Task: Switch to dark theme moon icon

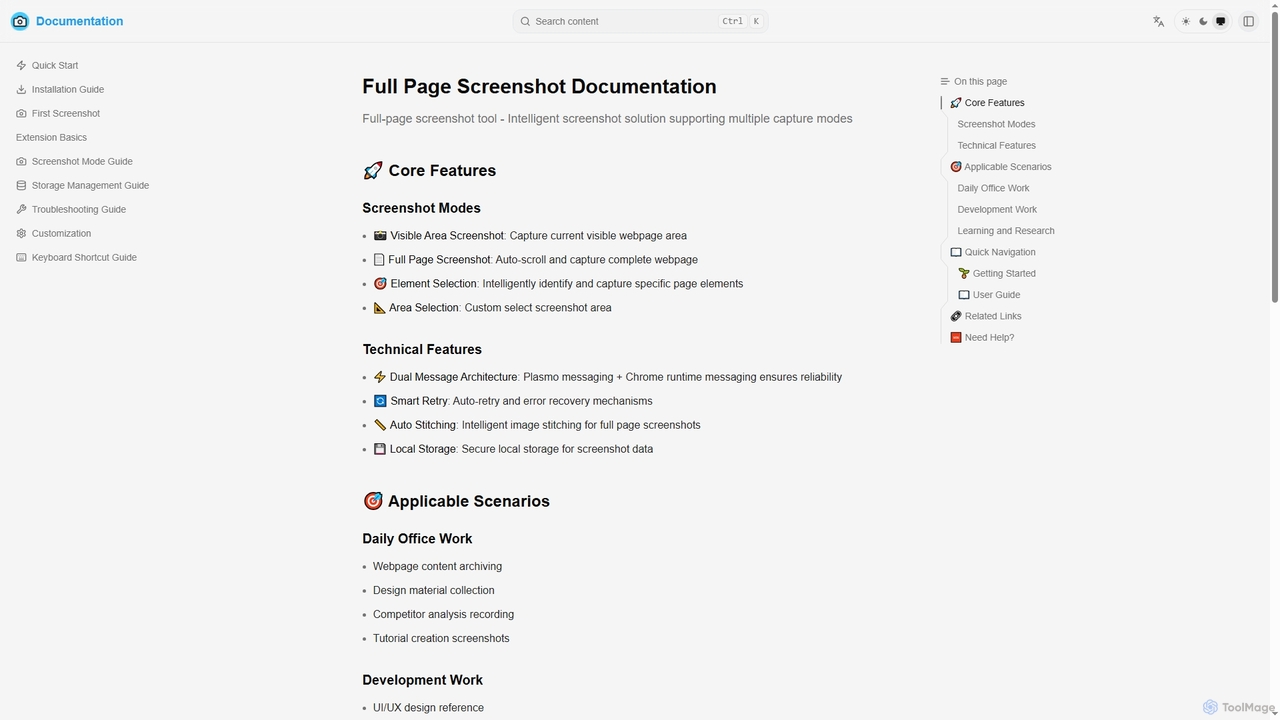Action: click(x=1203, y=21)
